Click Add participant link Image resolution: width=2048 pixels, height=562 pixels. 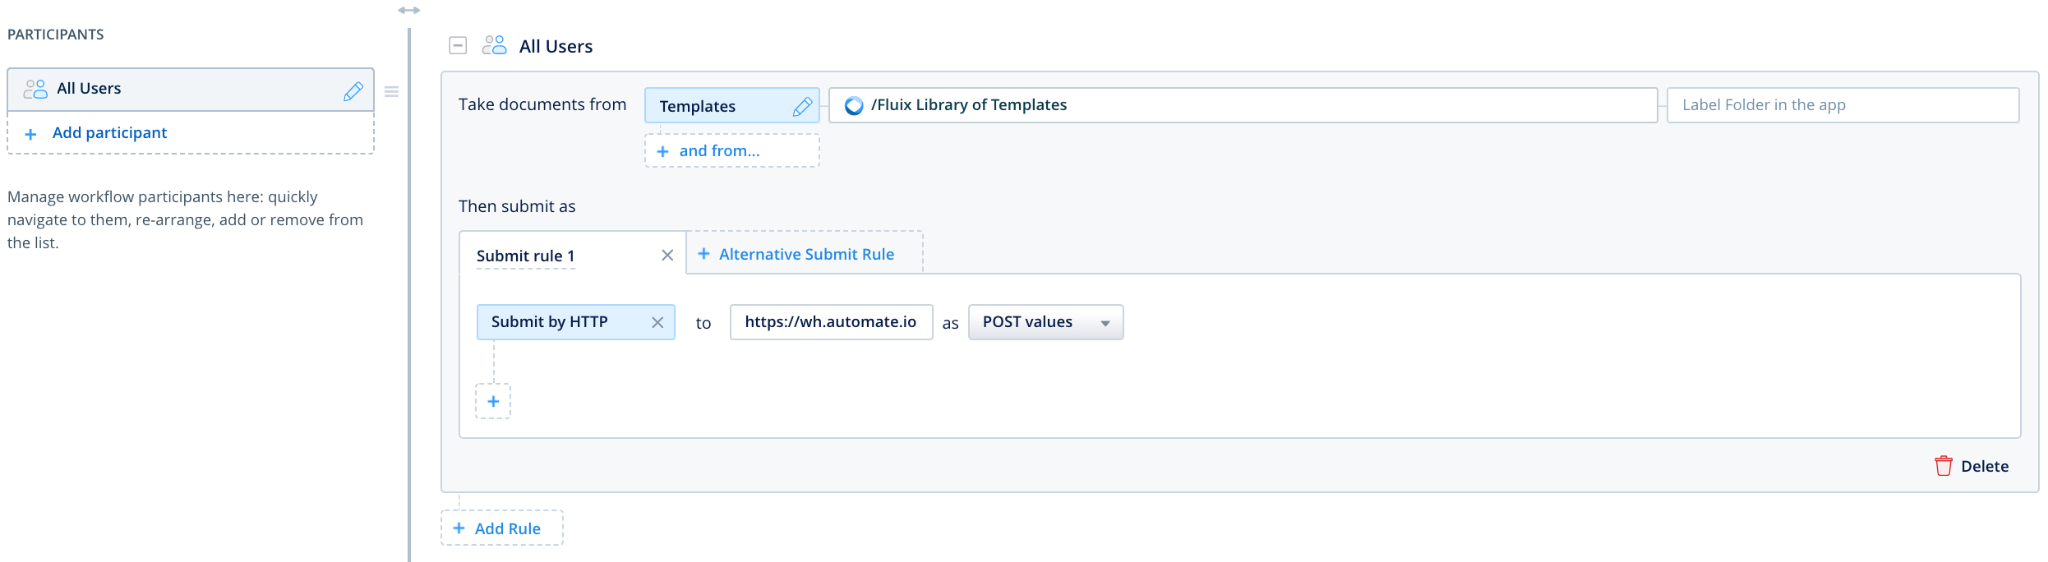pos(109,133)
